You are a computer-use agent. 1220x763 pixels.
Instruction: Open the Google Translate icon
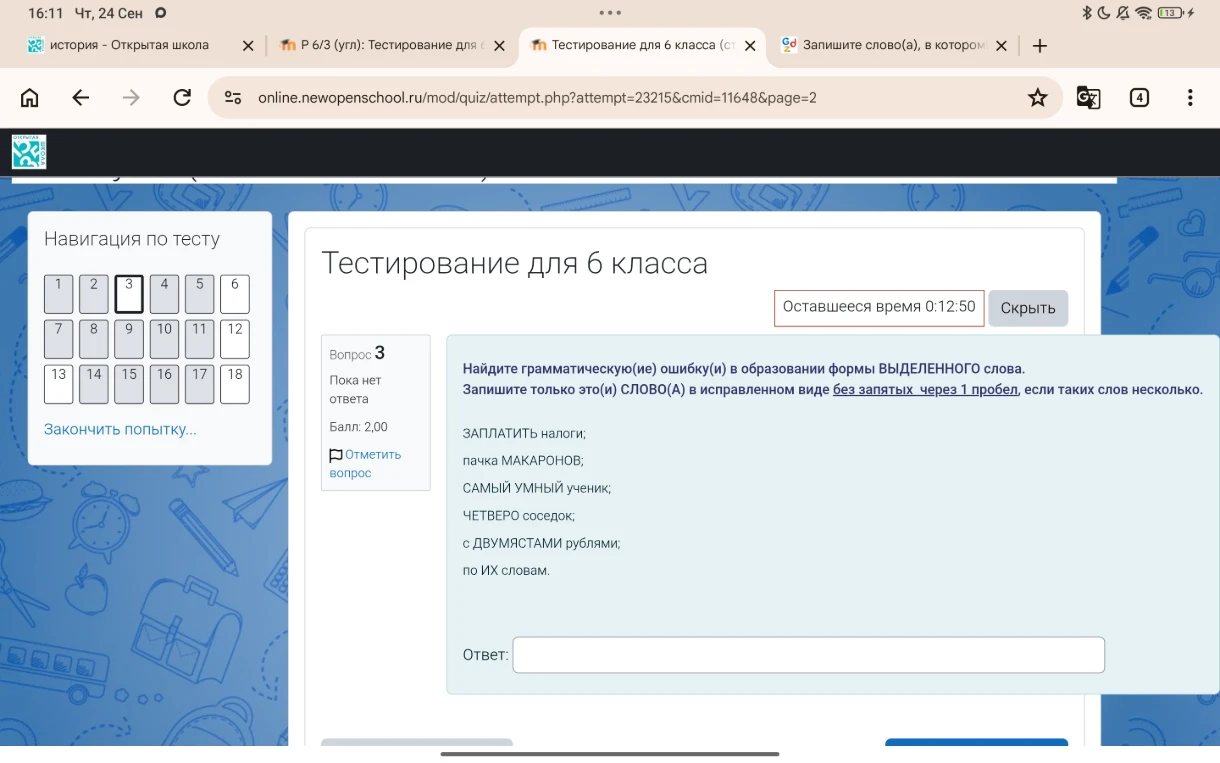[x=1088, y=97]
